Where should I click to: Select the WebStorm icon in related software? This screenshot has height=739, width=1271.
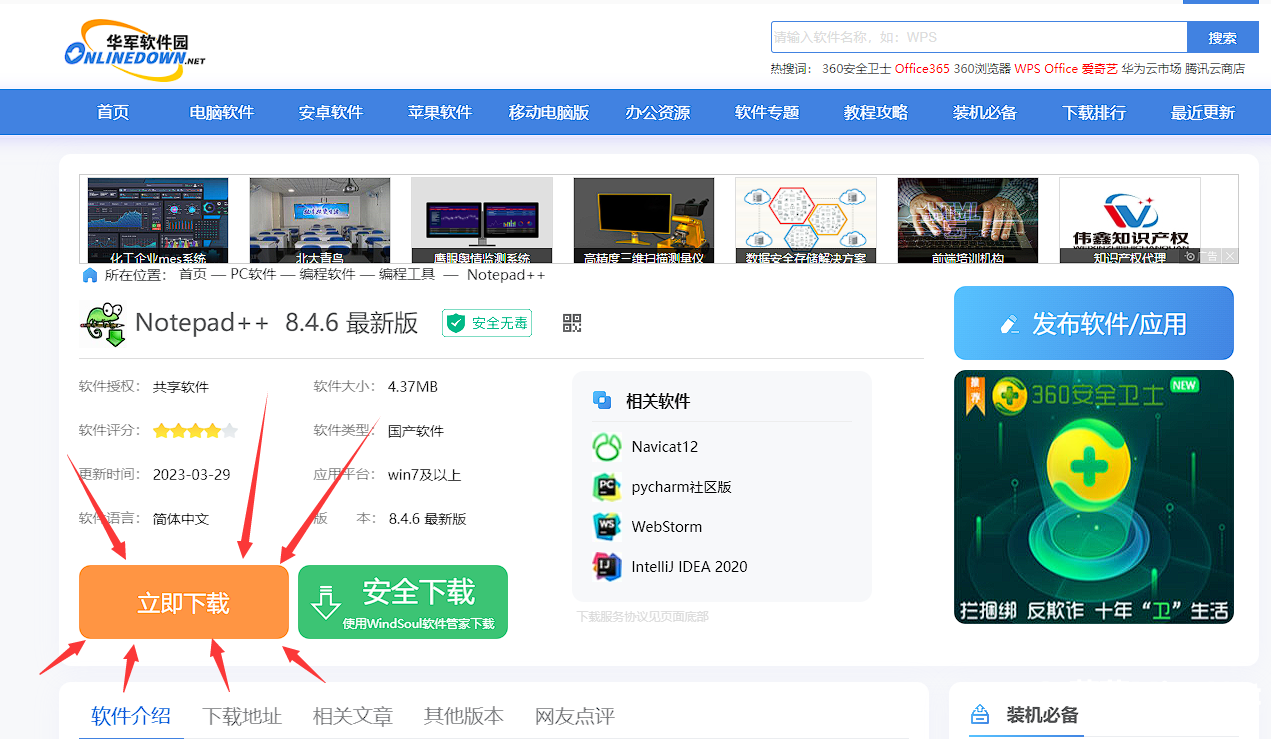pos(607,527)
